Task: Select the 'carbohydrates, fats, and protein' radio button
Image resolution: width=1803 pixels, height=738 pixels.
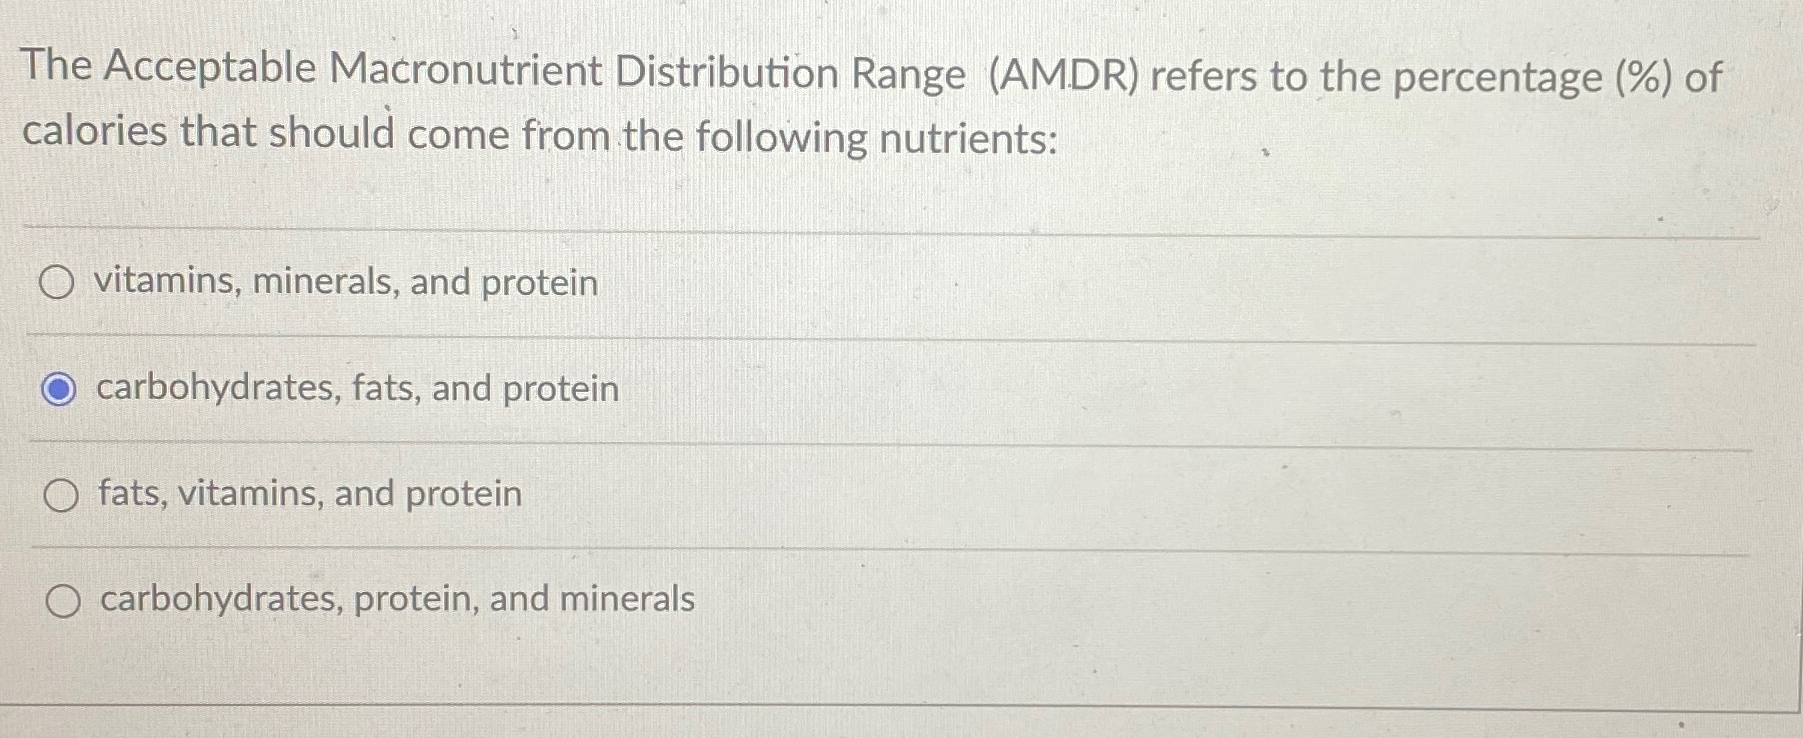Action: click(x=59, y=390)
